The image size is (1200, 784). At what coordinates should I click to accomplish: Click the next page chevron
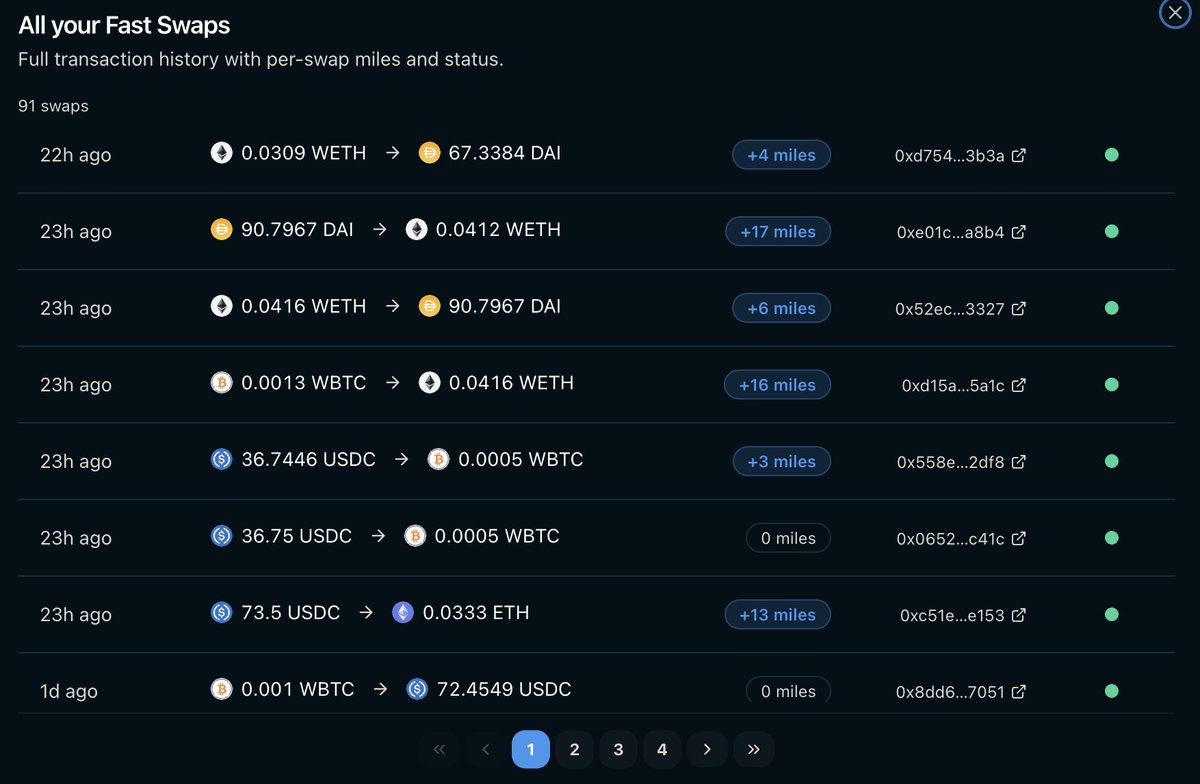click(x=707, y=748)
